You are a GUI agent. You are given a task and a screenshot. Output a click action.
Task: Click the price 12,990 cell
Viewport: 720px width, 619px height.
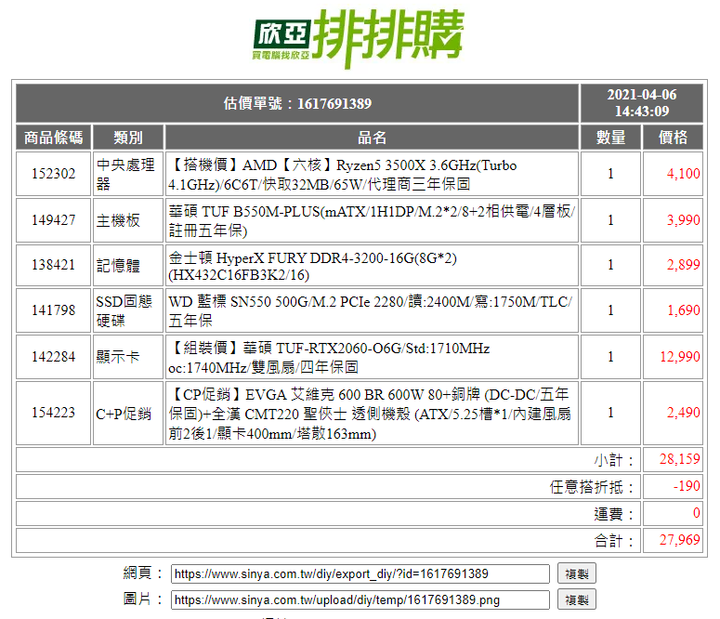coord(673,357)
